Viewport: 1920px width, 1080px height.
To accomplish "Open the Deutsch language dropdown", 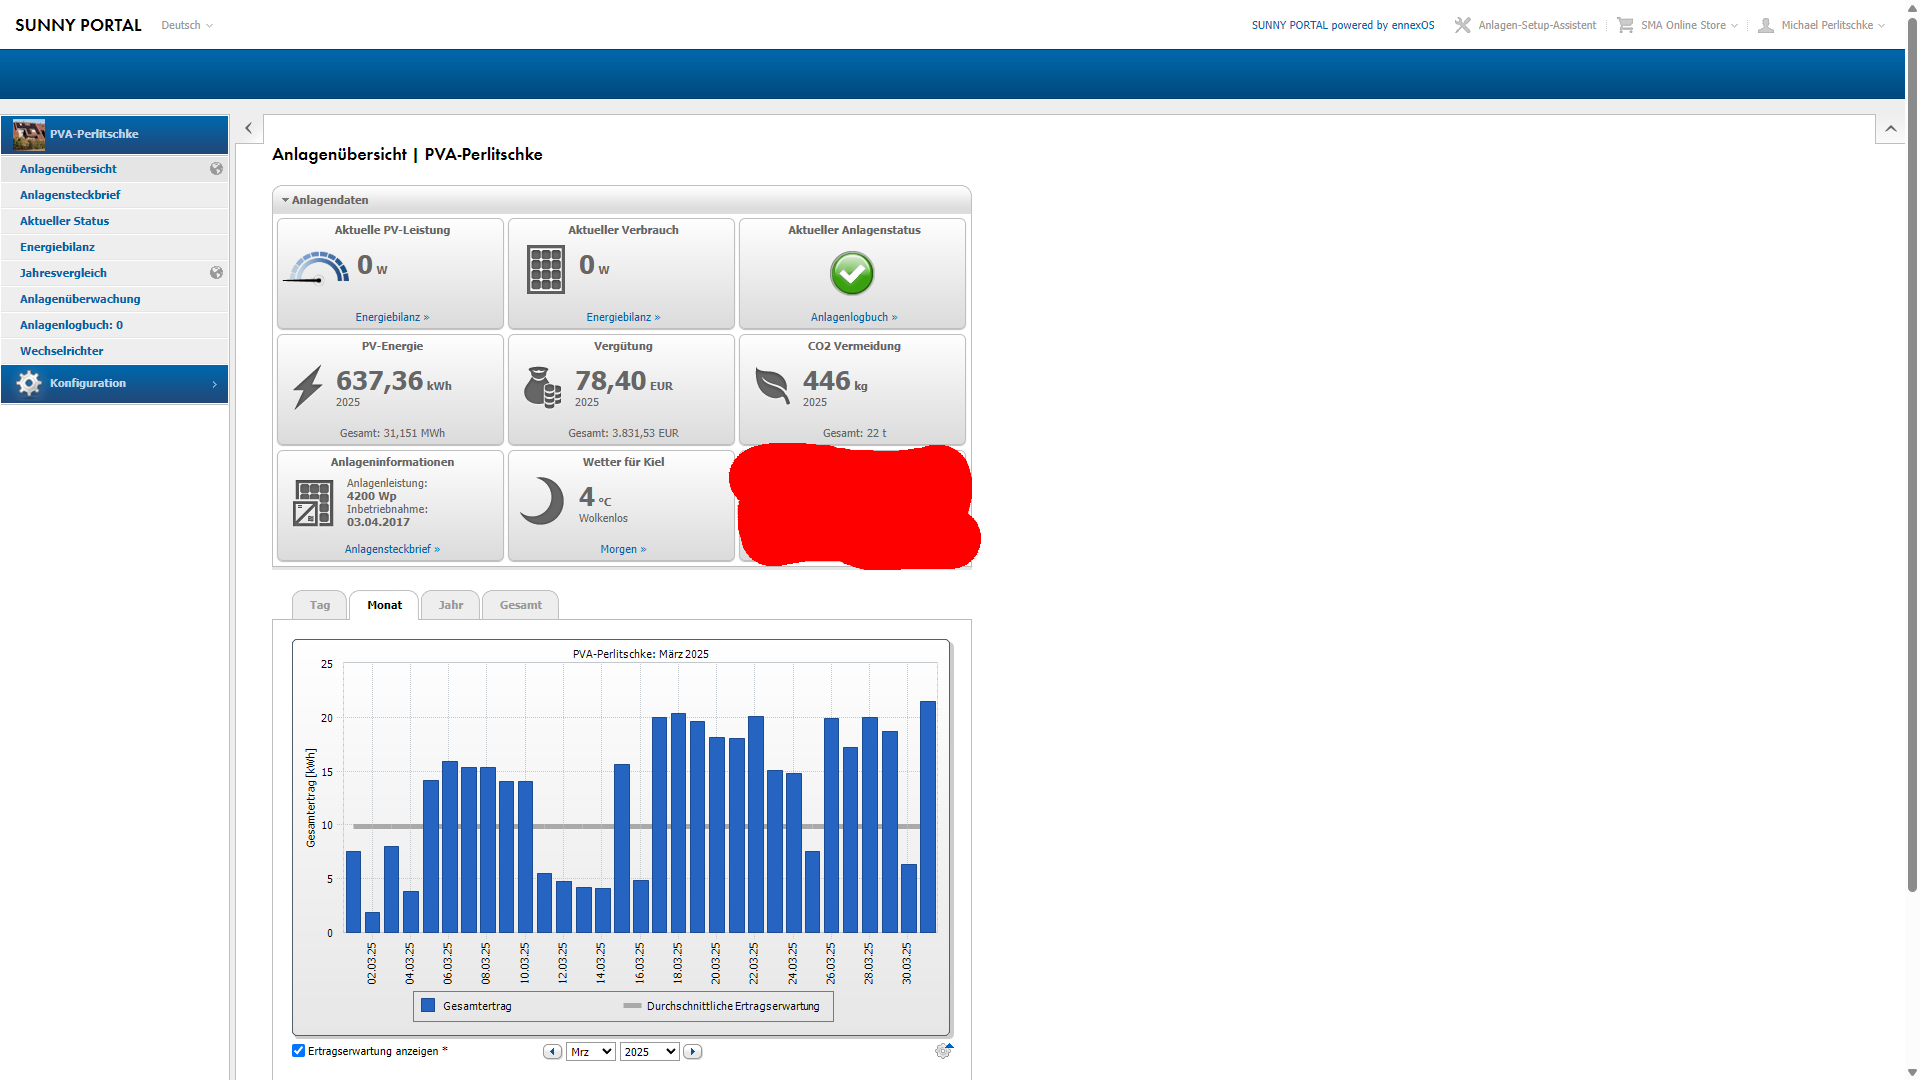I will (187, 25).
